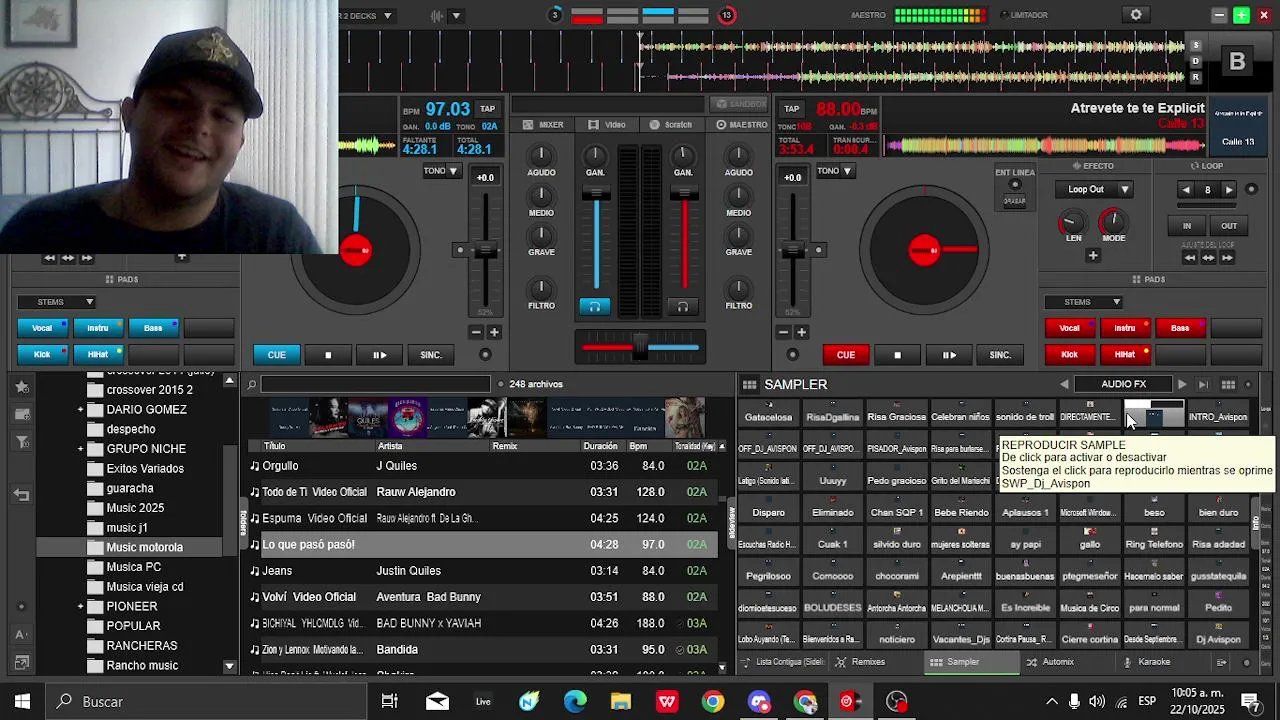Toggle the left deck Vocal stem pad

42,328
